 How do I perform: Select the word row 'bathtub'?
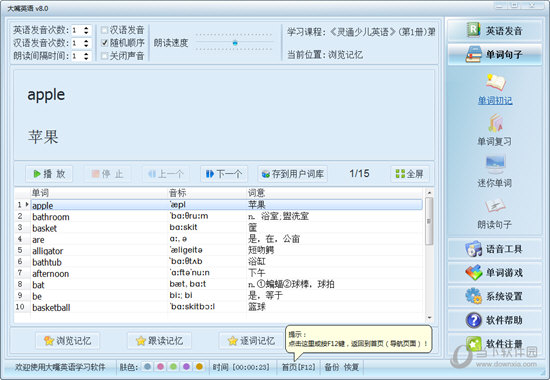point(227,262)
